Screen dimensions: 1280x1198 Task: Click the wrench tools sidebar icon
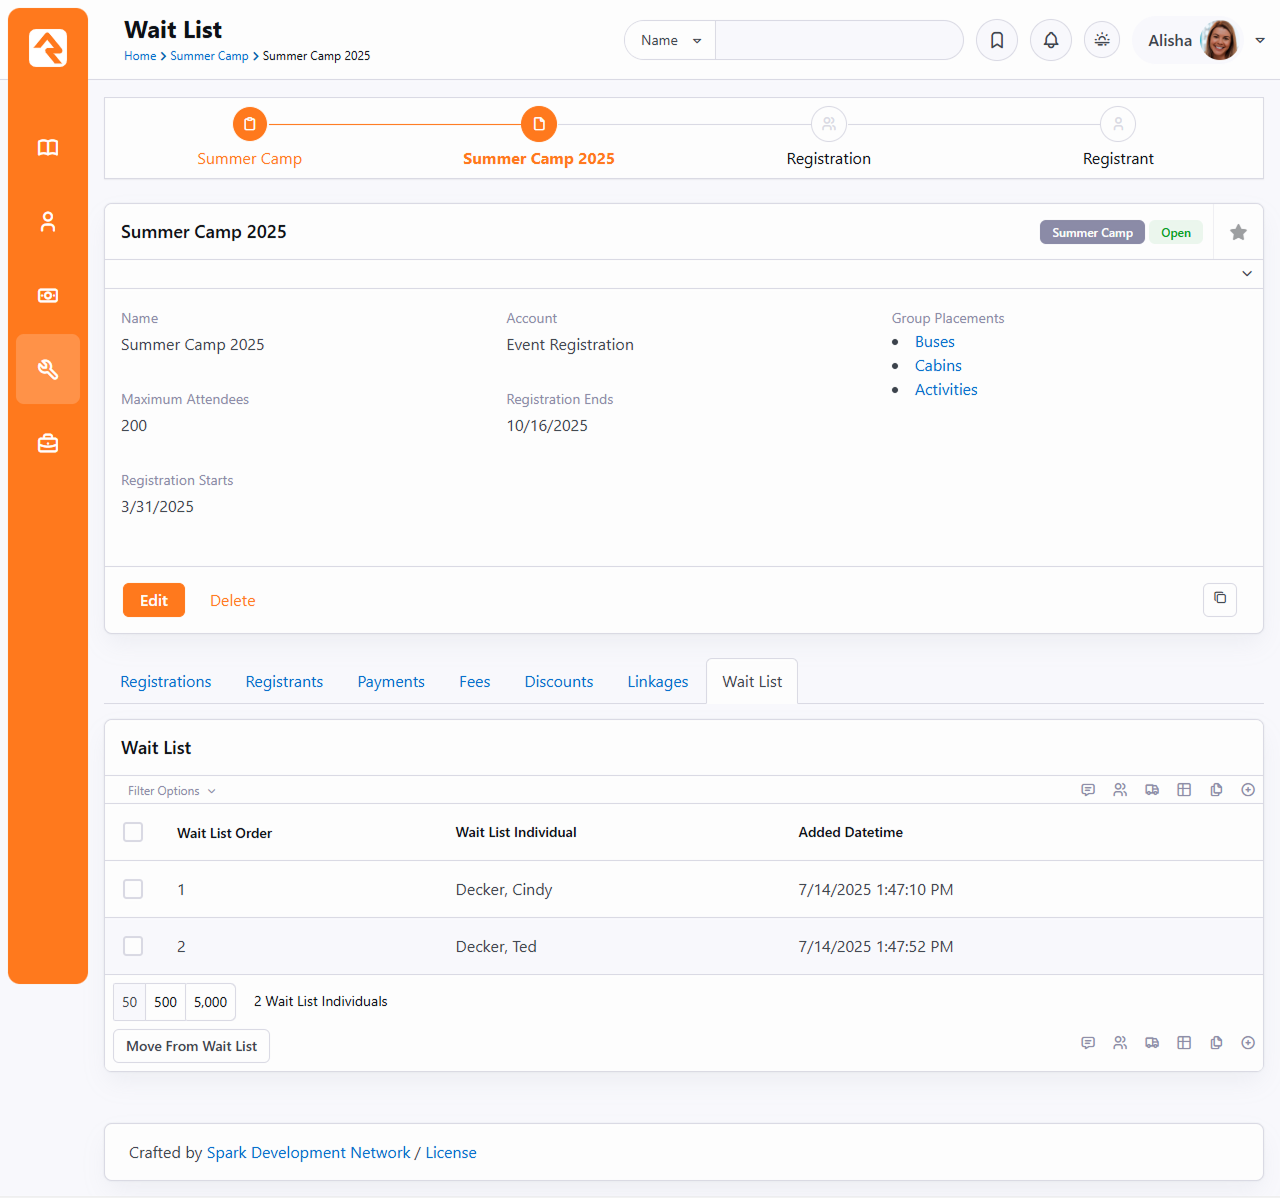48,369
